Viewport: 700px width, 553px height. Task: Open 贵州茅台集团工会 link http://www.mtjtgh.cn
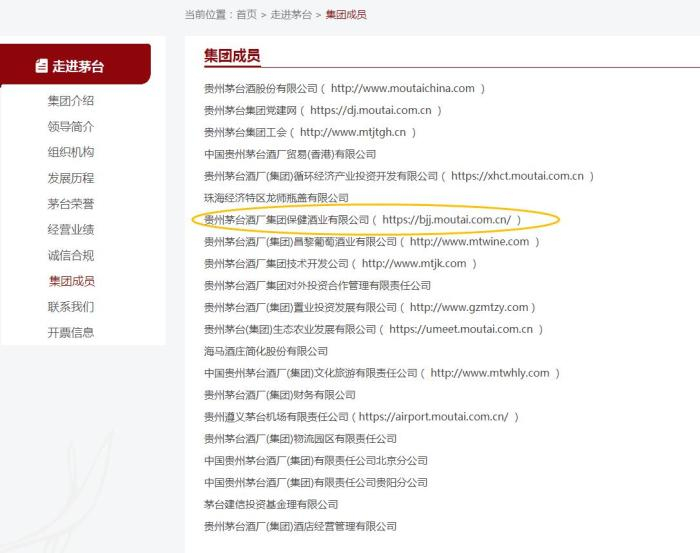353,132
